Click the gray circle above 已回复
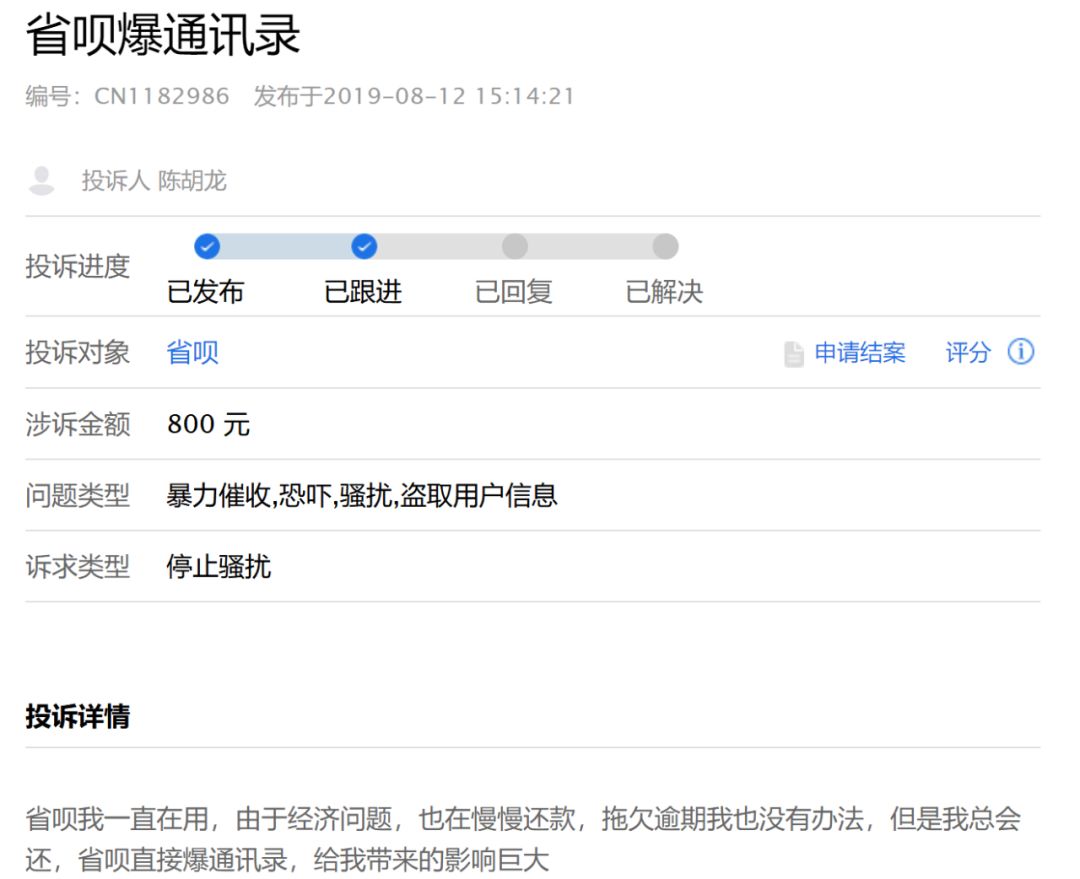The width and height of the screenshot is (1080, 879). [515, 246]
